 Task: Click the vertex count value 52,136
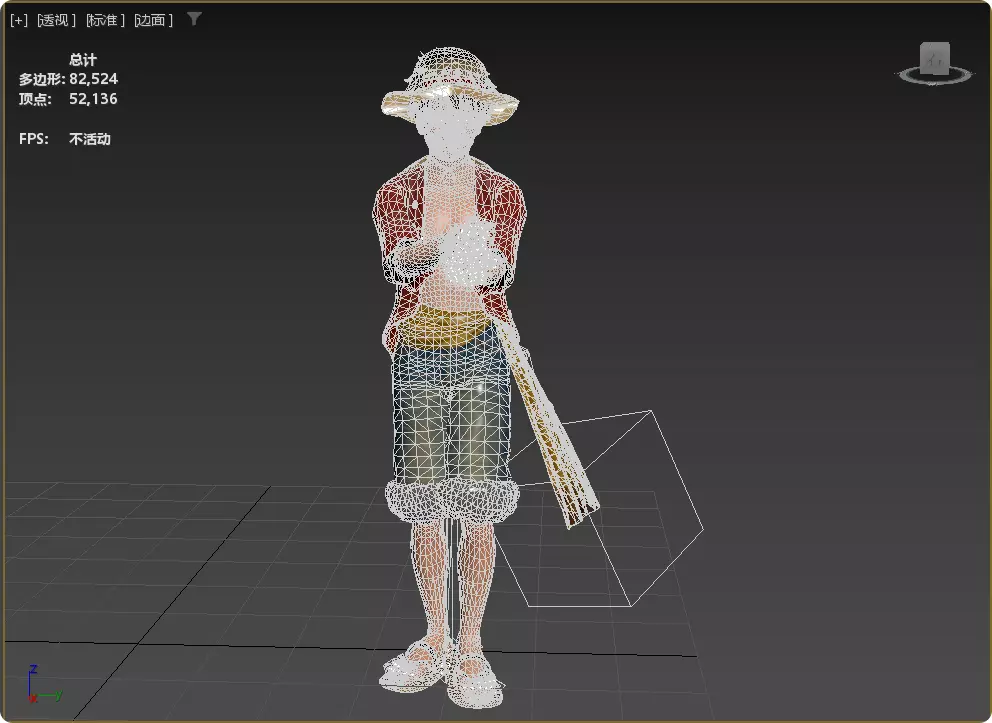tap(93, 99)
